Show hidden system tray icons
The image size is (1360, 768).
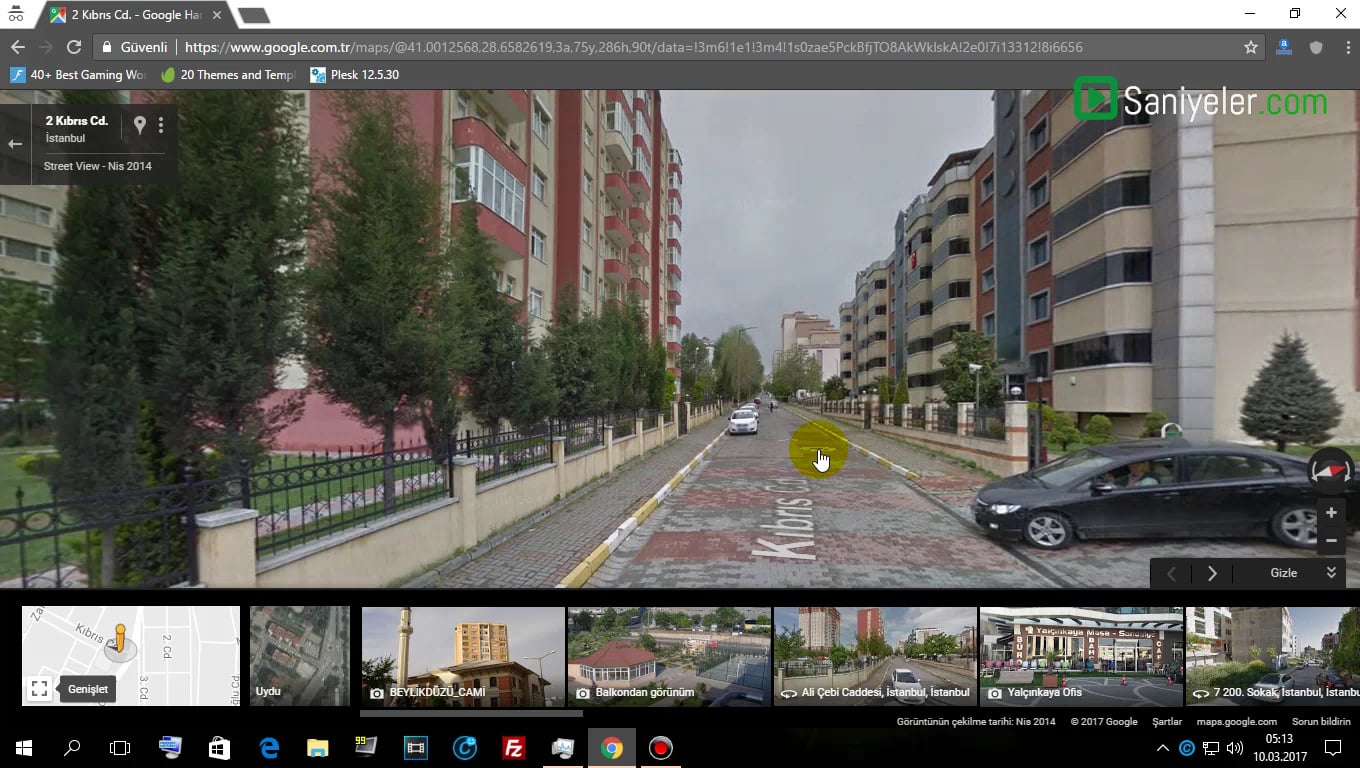click(1162, 748)
